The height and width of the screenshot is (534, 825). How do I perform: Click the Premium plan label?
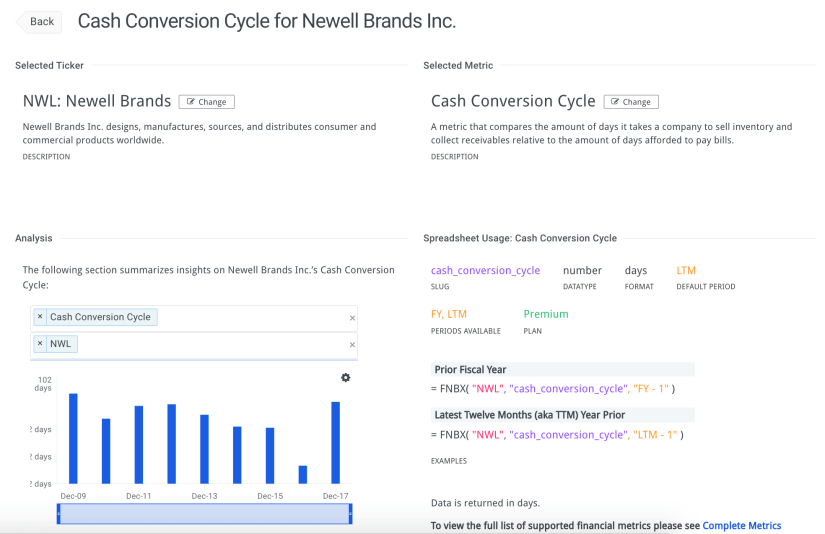click(546, 314)
